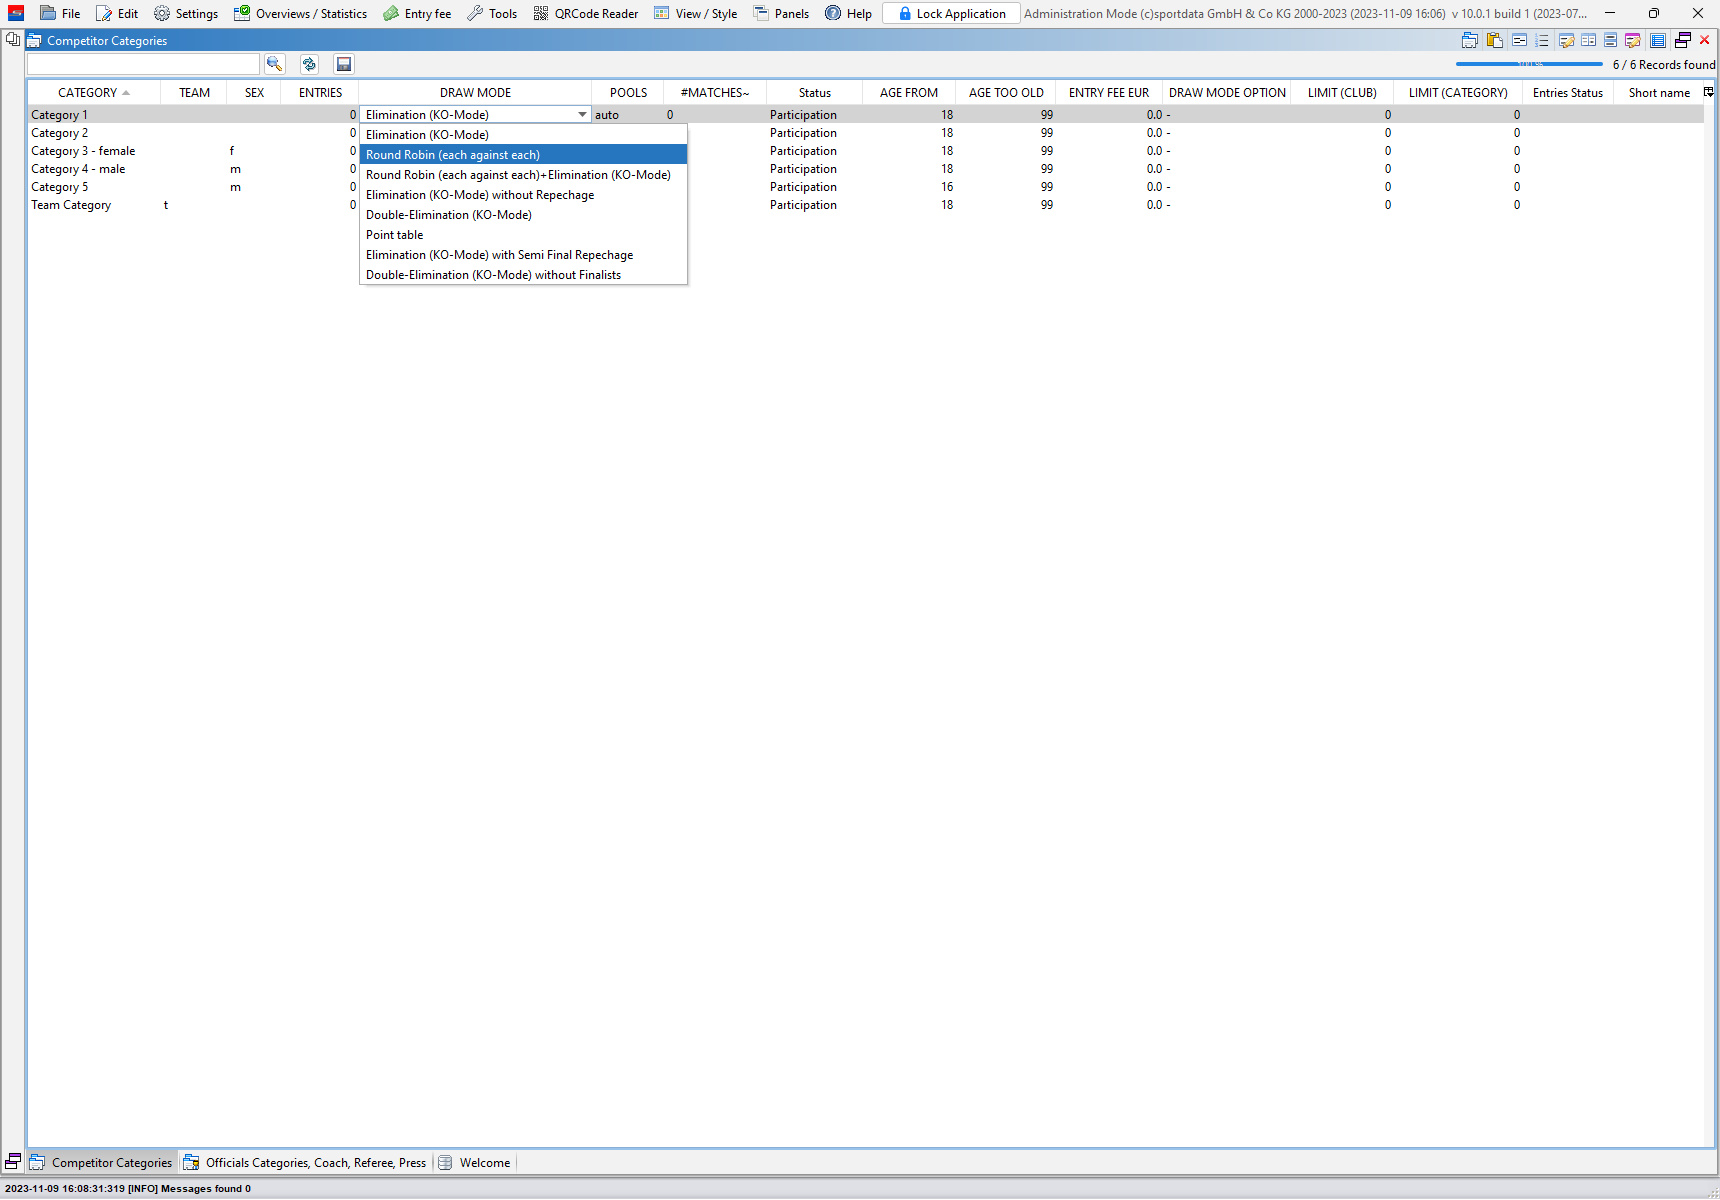The width and height of the screenshot is (1720, 1200).
Task: Switch to the Welcome tab
Action: 484,1162
